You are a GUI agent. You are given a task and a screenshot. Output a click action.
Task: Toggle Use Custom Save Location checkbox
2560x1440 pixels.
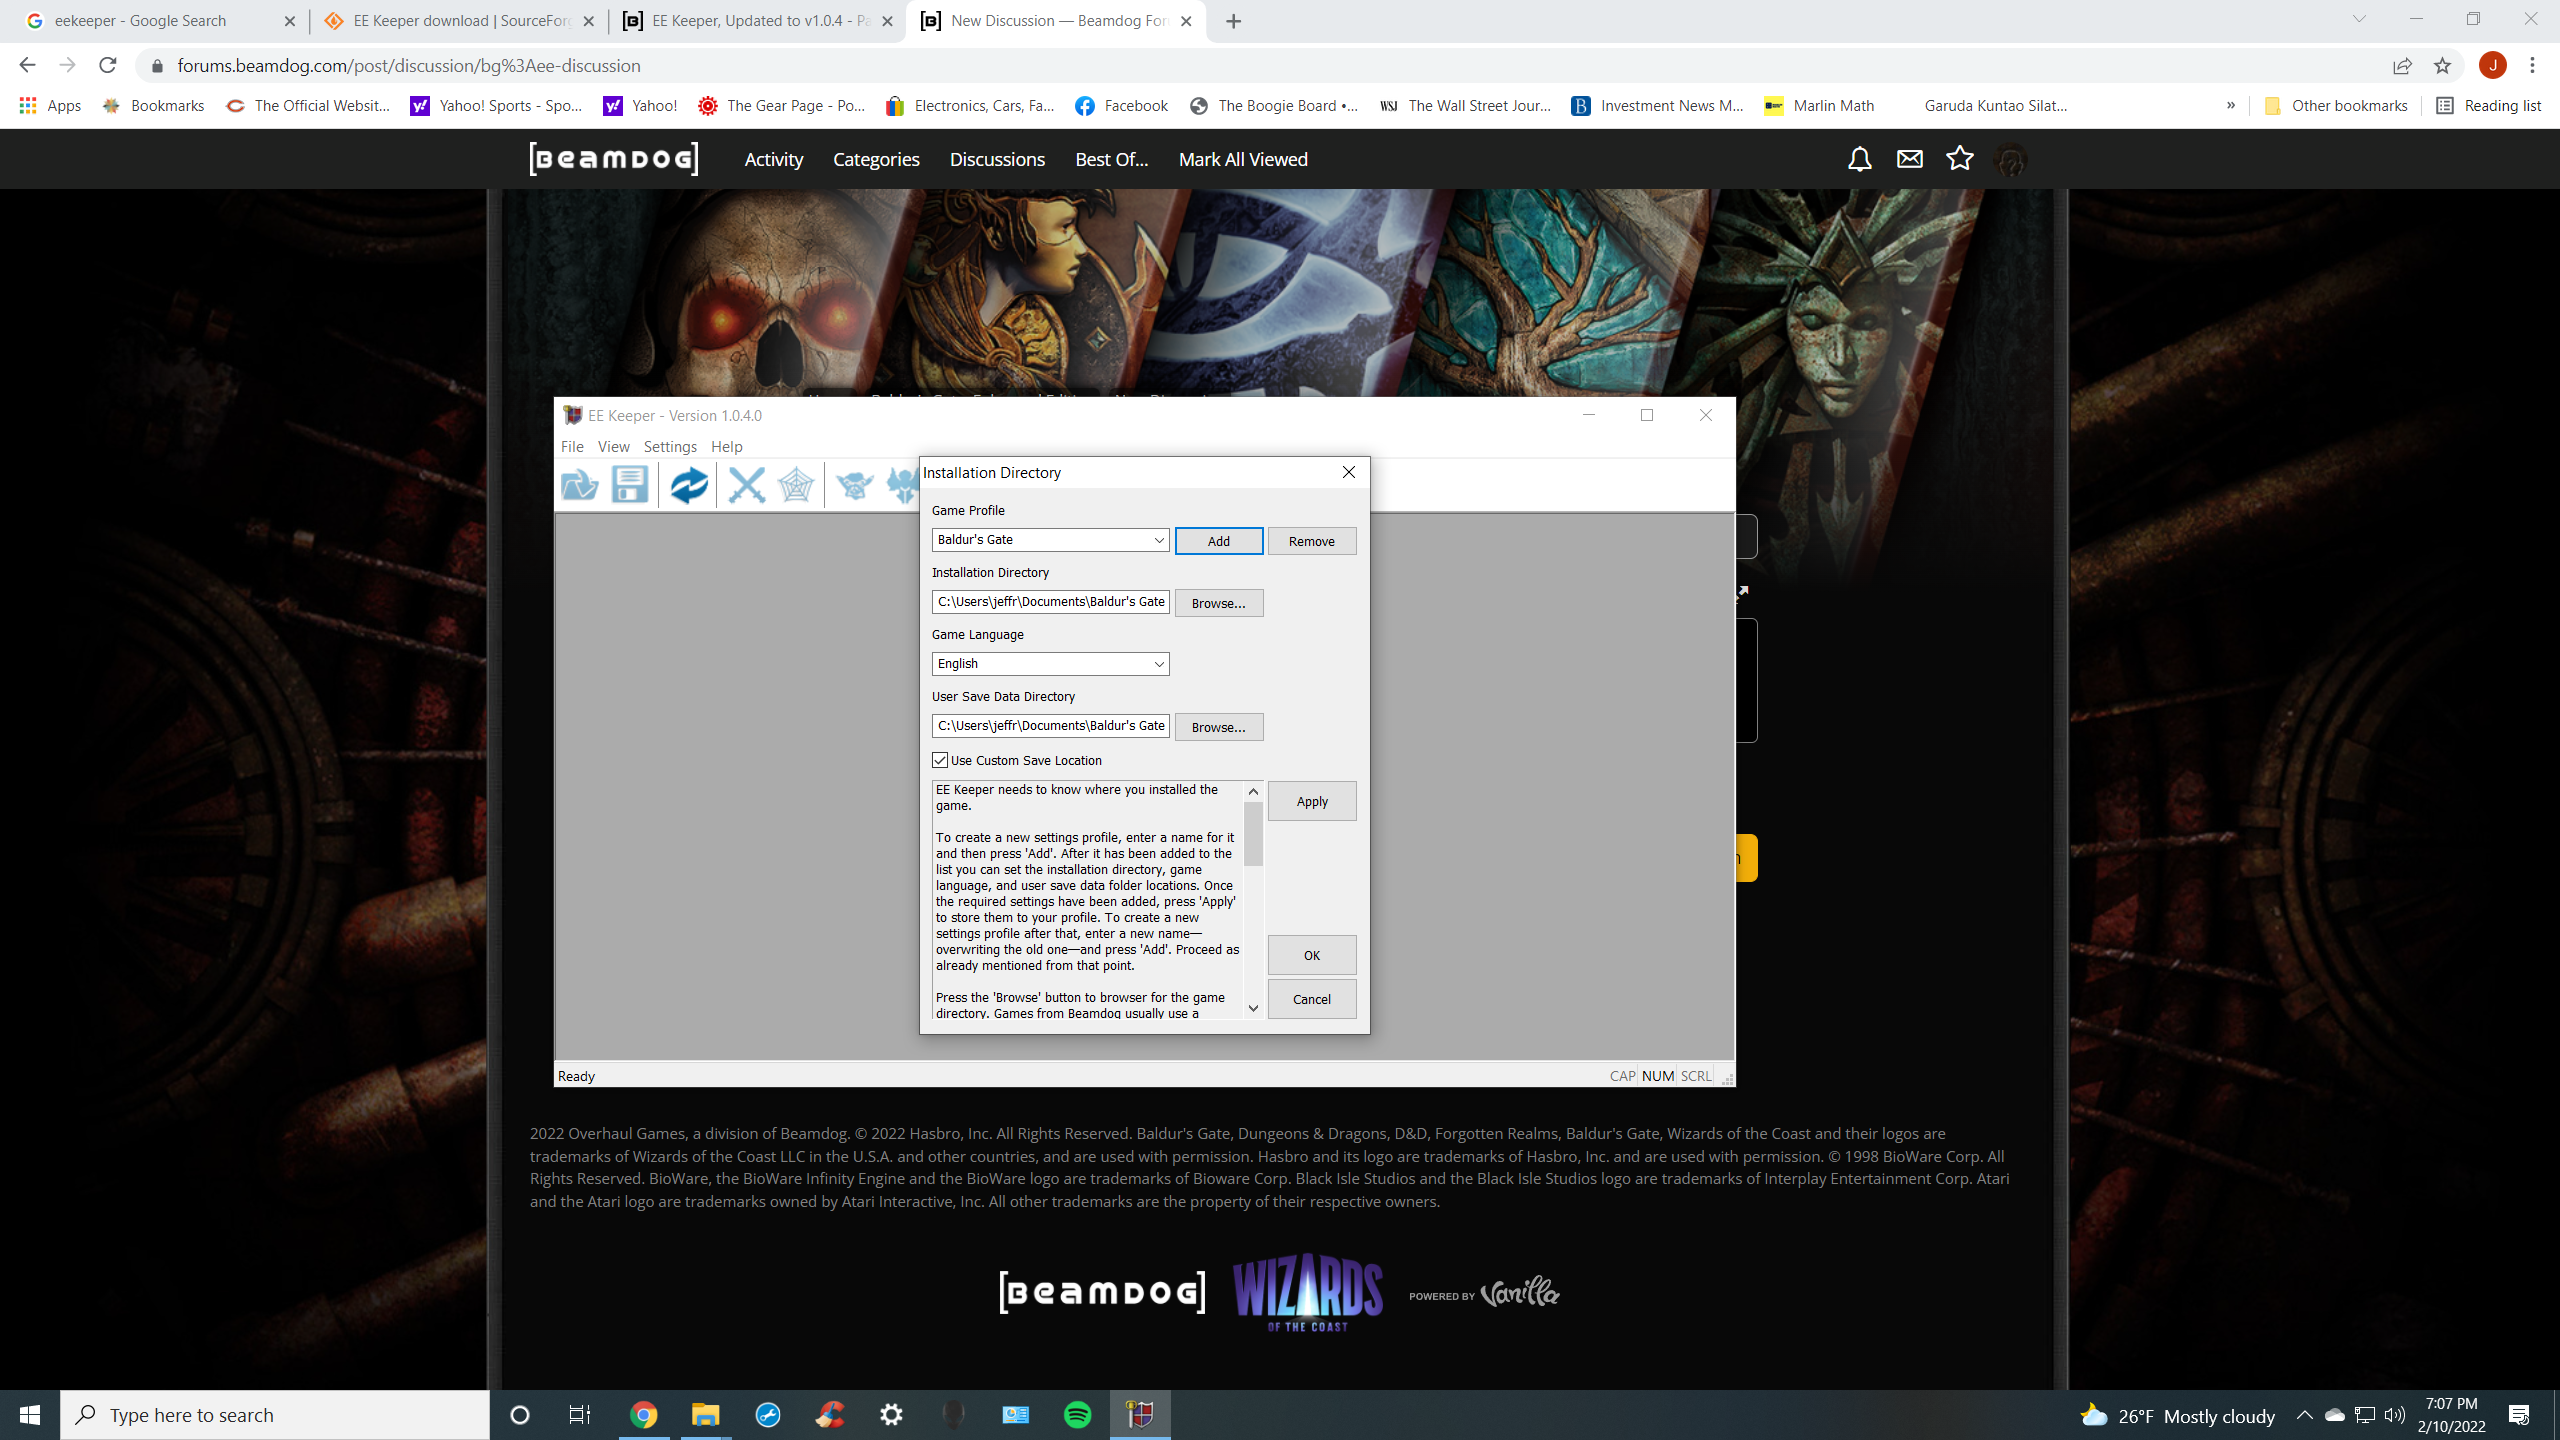[940, 760]
